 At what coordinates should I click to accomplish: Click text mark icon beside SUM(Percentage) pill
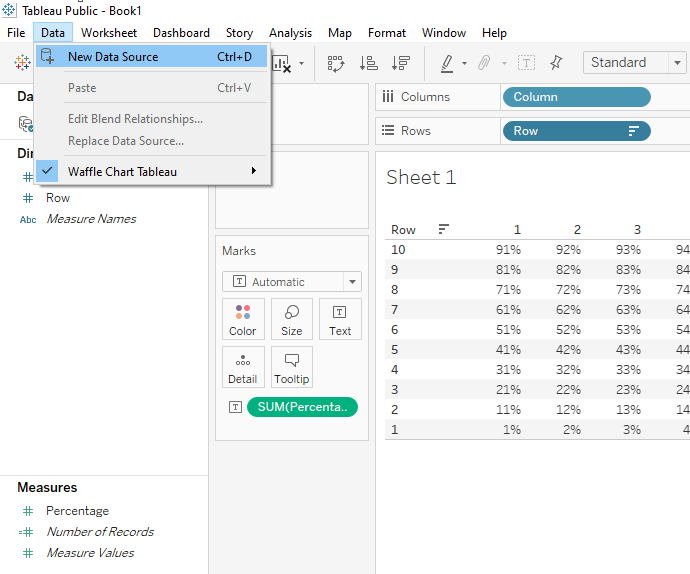click(x=235, y=407)
